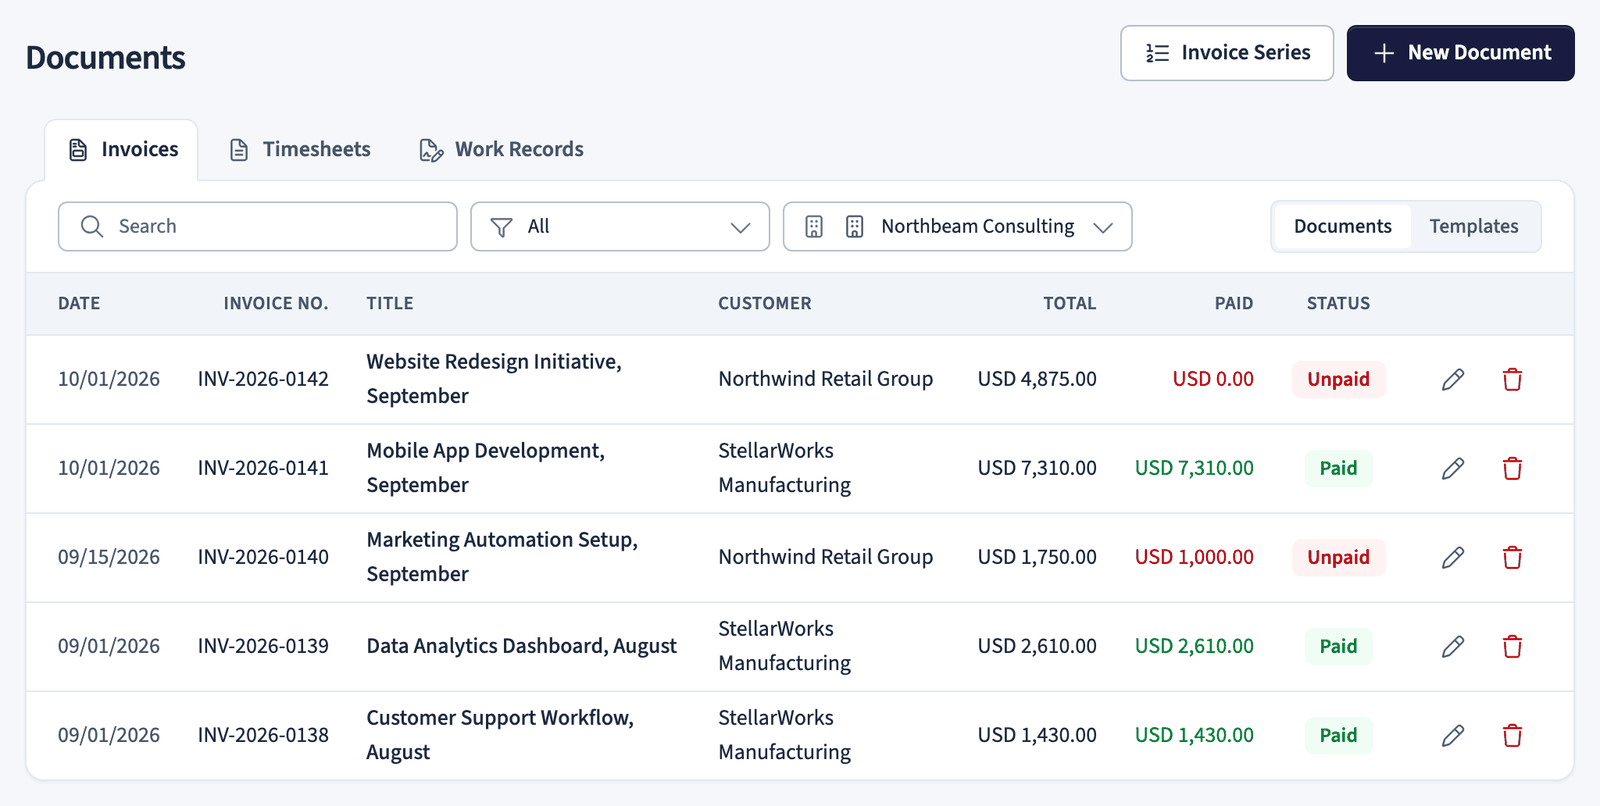Viewport: 1600px width, 806px height.
Task: Click the CUSTOMER column header
Action: tap(765, 304)
